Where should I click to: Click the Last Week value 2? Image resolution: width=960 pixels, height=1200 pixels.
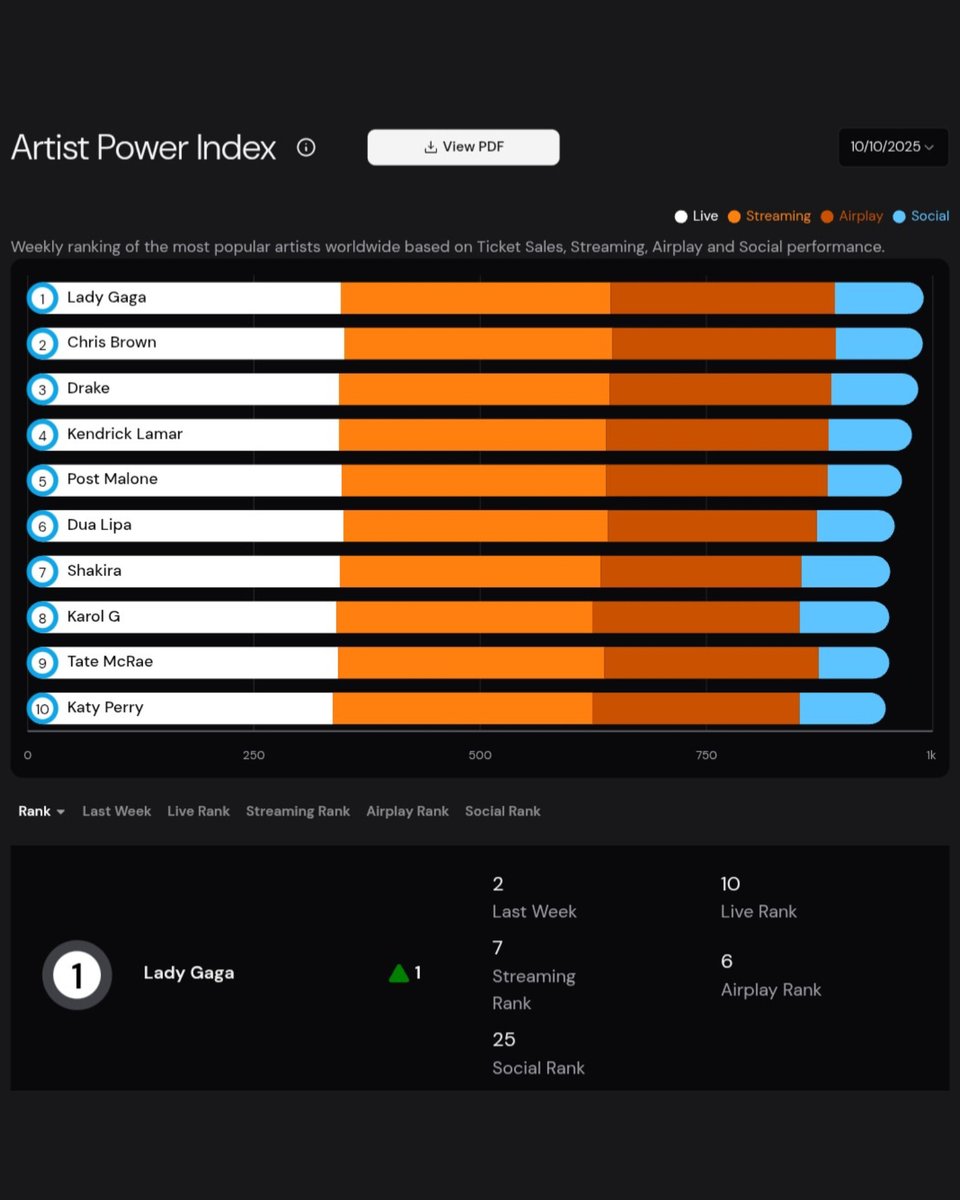[498, 884]
